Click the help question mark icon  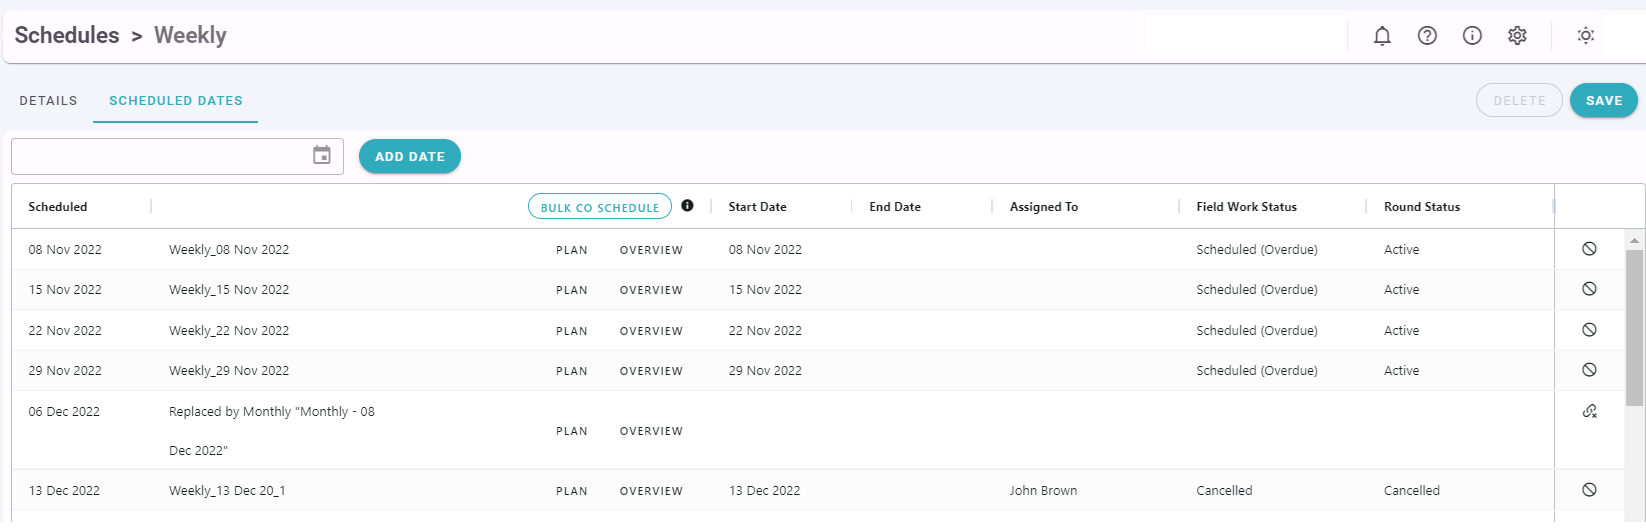1427,36
